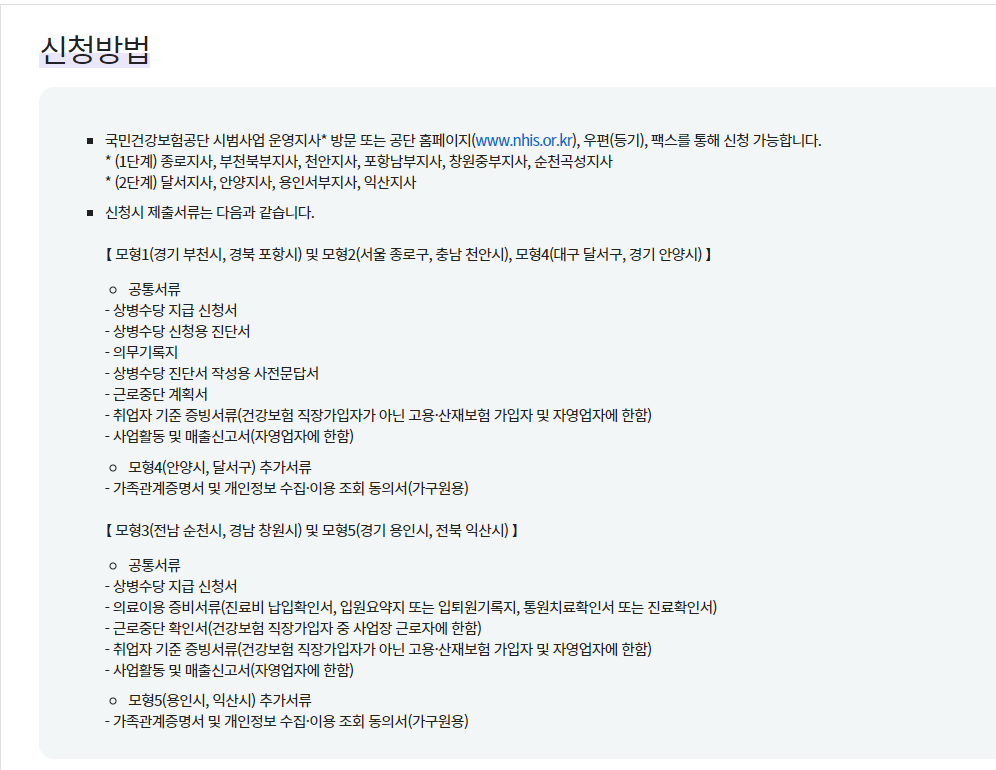Click the 모형3(전남 순천시, 경남 창원시) section header

(311, 530)
